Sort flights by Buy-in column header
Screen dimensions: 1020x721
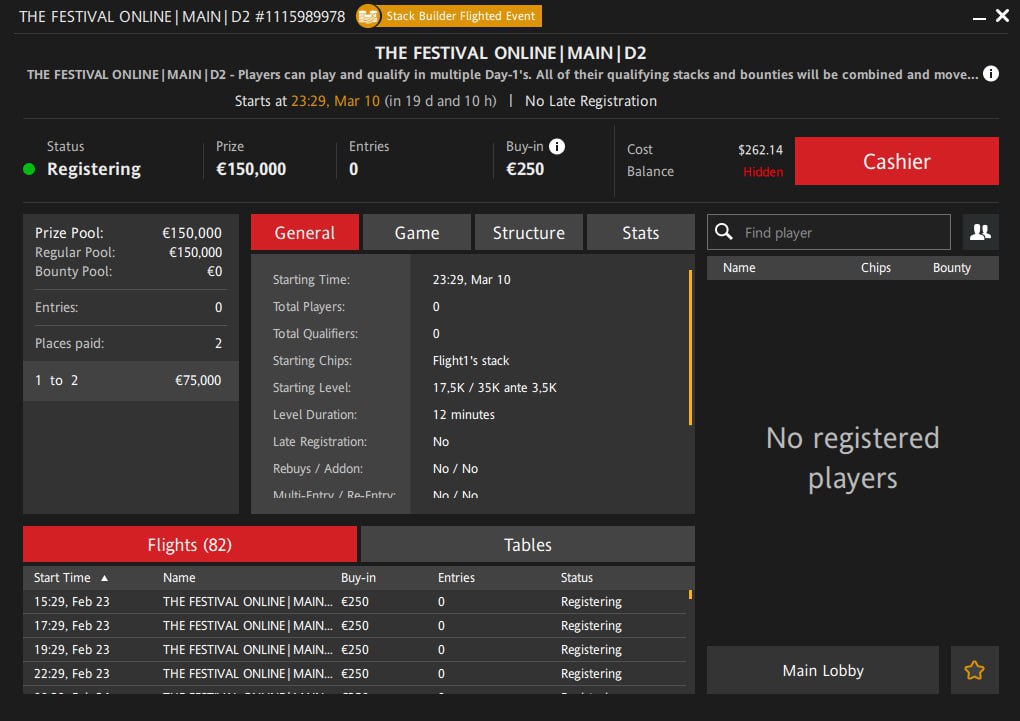[358, 578]
